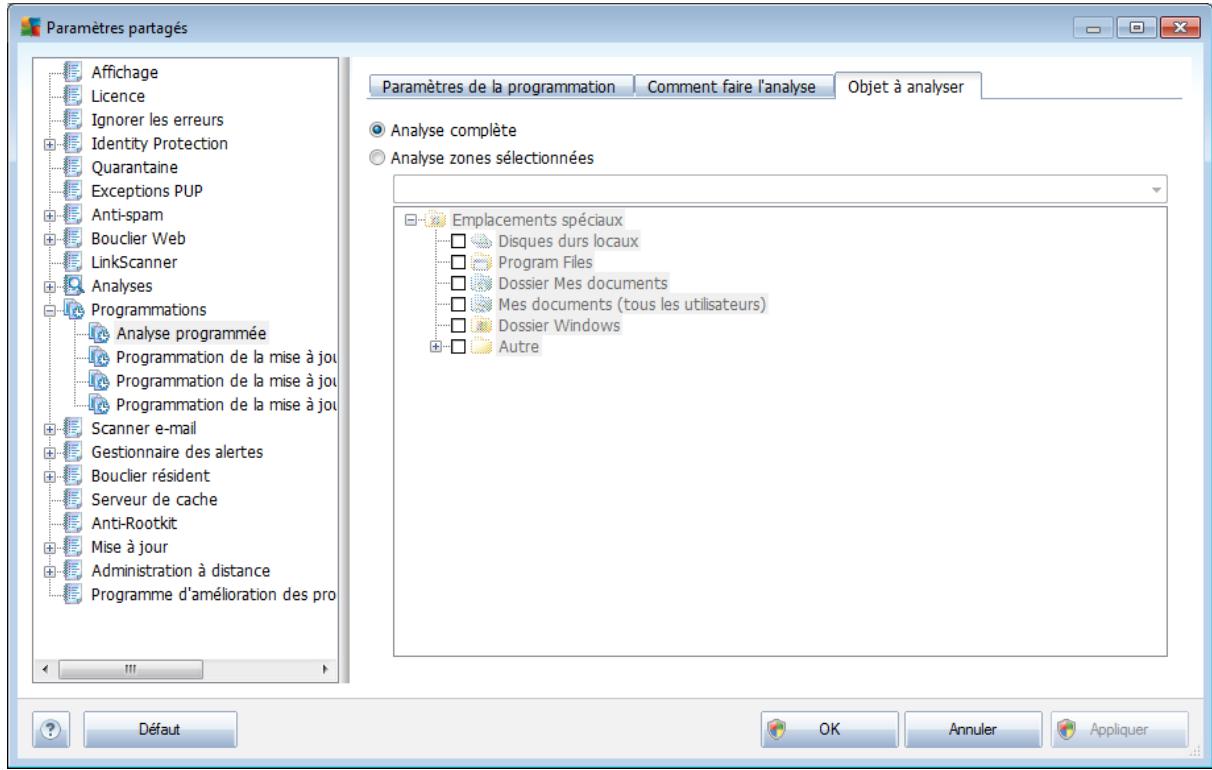Confirm with the OK button
The image size is (1212, 770).
[830, 730]
